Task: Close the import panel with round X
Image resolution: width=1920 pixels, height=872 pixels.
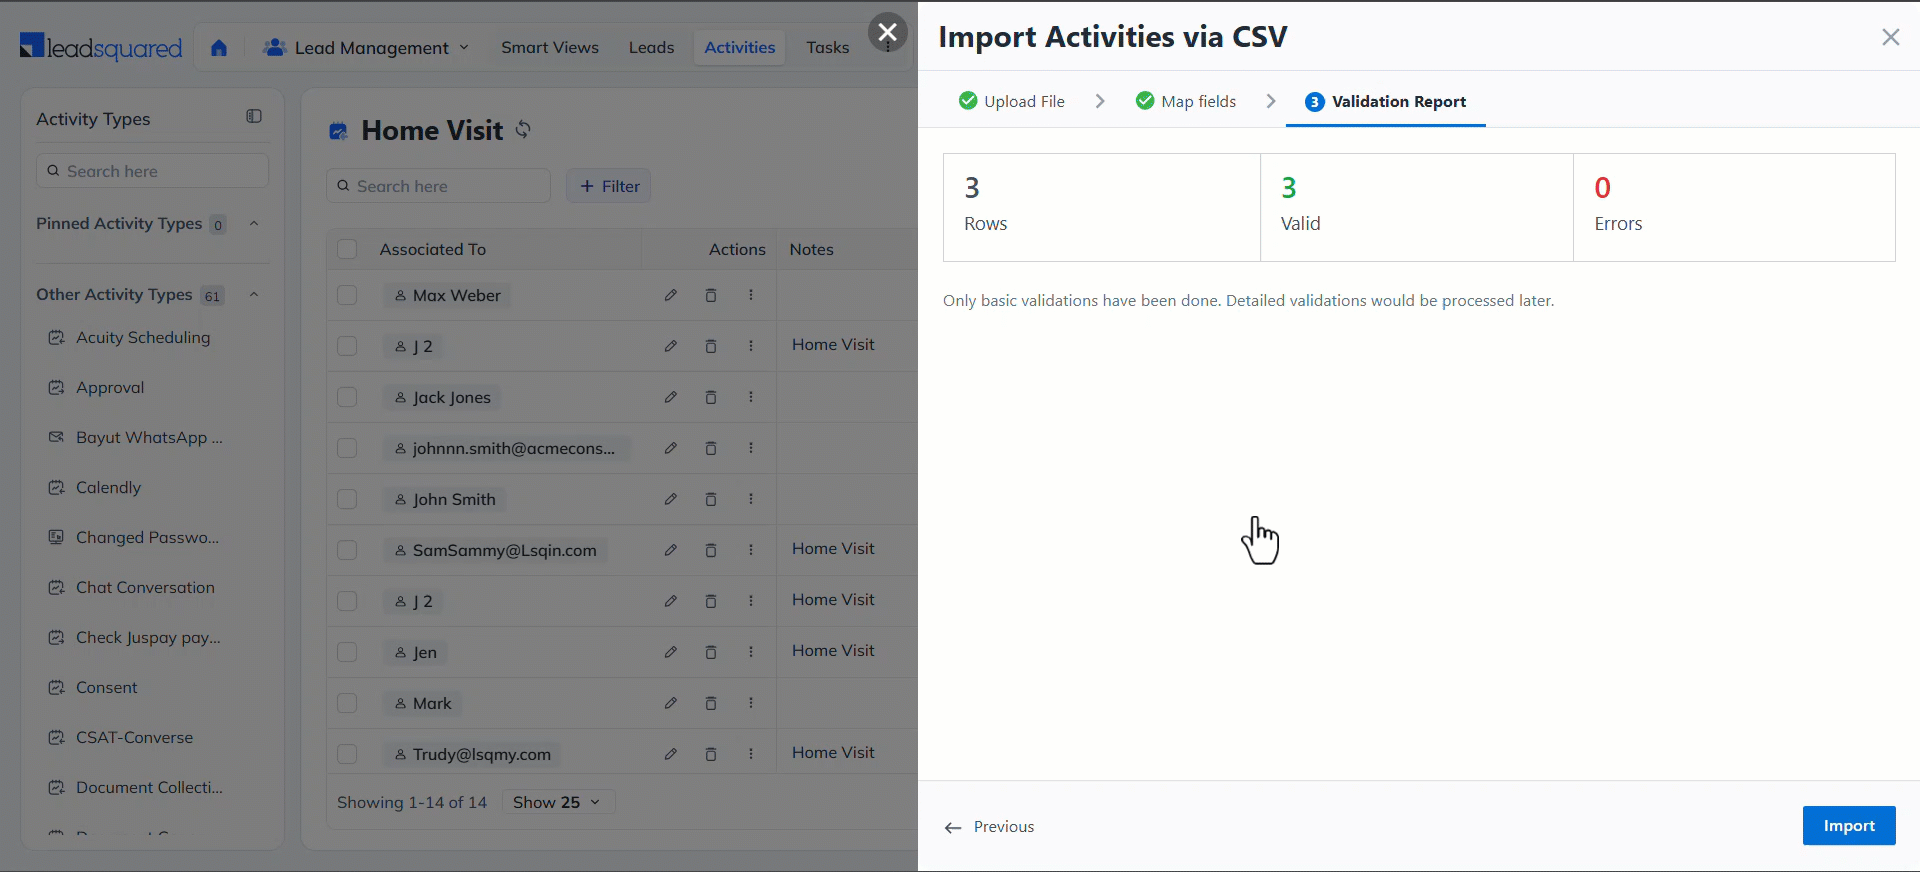Action: click(x=887, y=32)
